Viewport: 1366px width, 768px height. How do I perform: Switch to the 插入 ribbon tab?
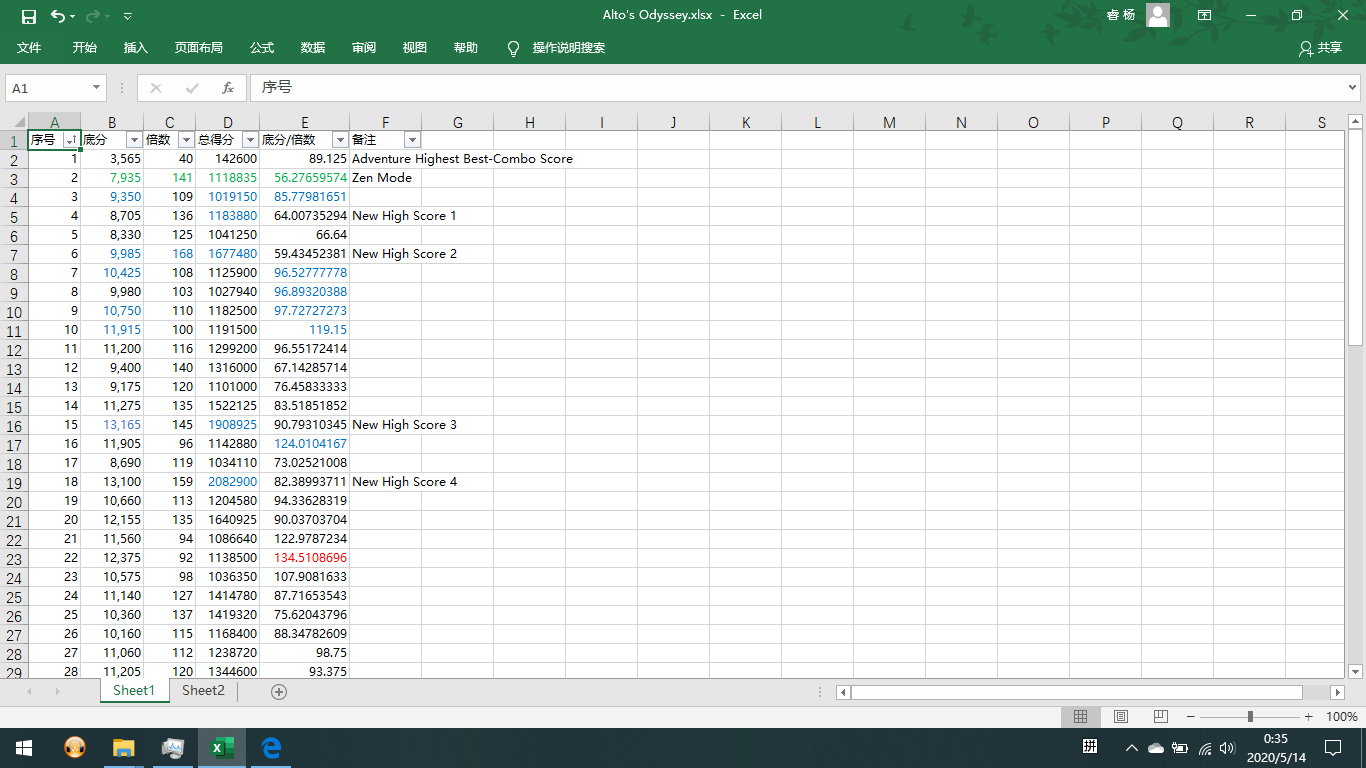(136, 48)
